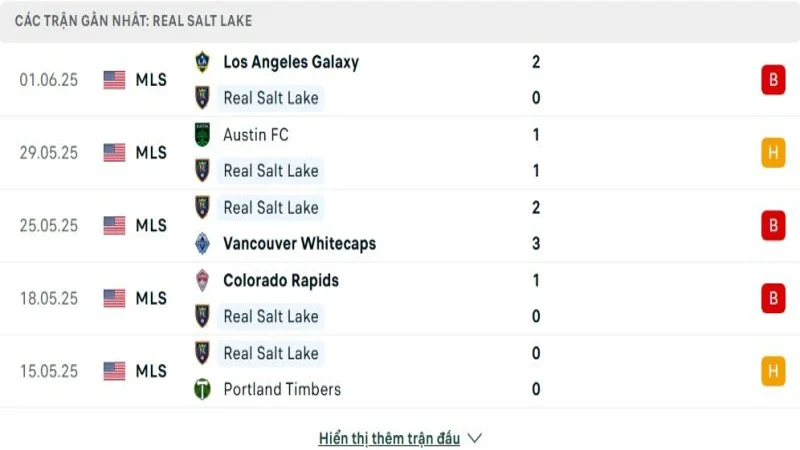Click the Colorado Rapids team crest
Viewport: 800px width, 450px height.
click(203, 280)
